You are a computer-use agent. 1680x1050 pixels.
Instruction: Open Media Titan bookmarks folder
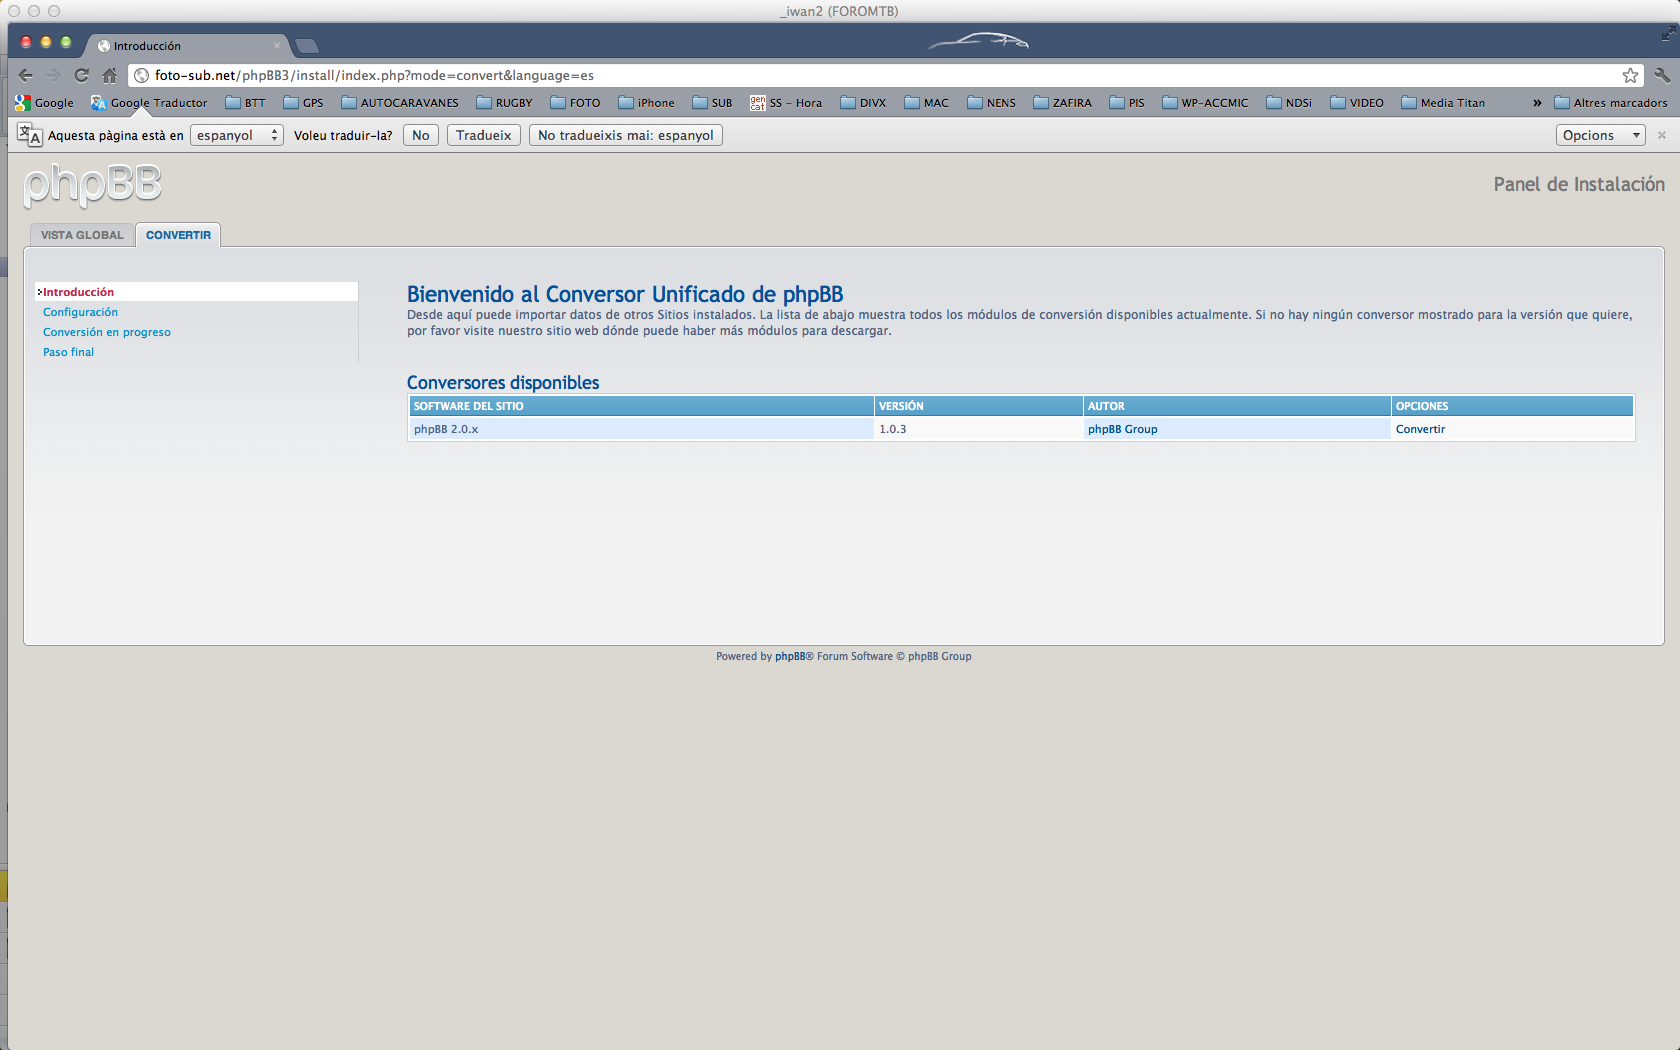pyautogui.click(x=1444, y=103)
